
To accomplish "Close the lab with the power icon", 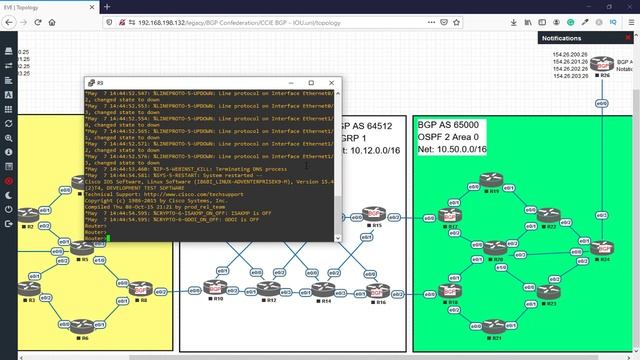I will tap(9, 209).
